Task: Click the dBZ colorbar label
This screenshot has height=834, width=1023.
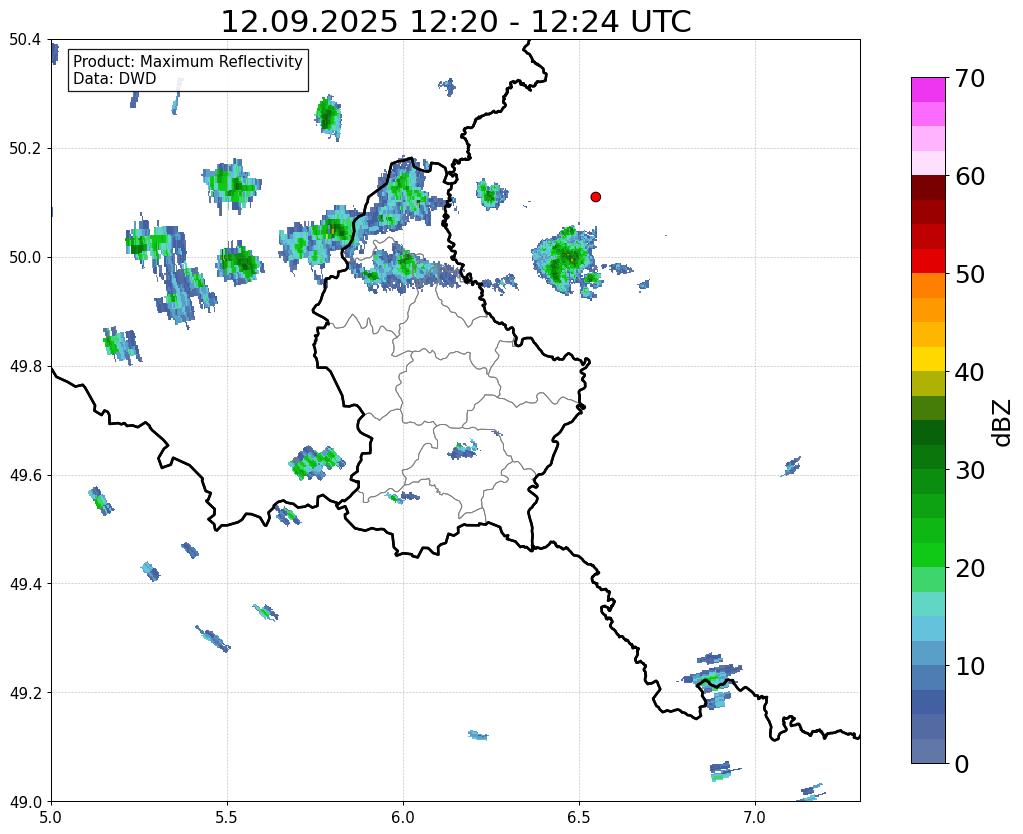Action: tap(1003, 422)
